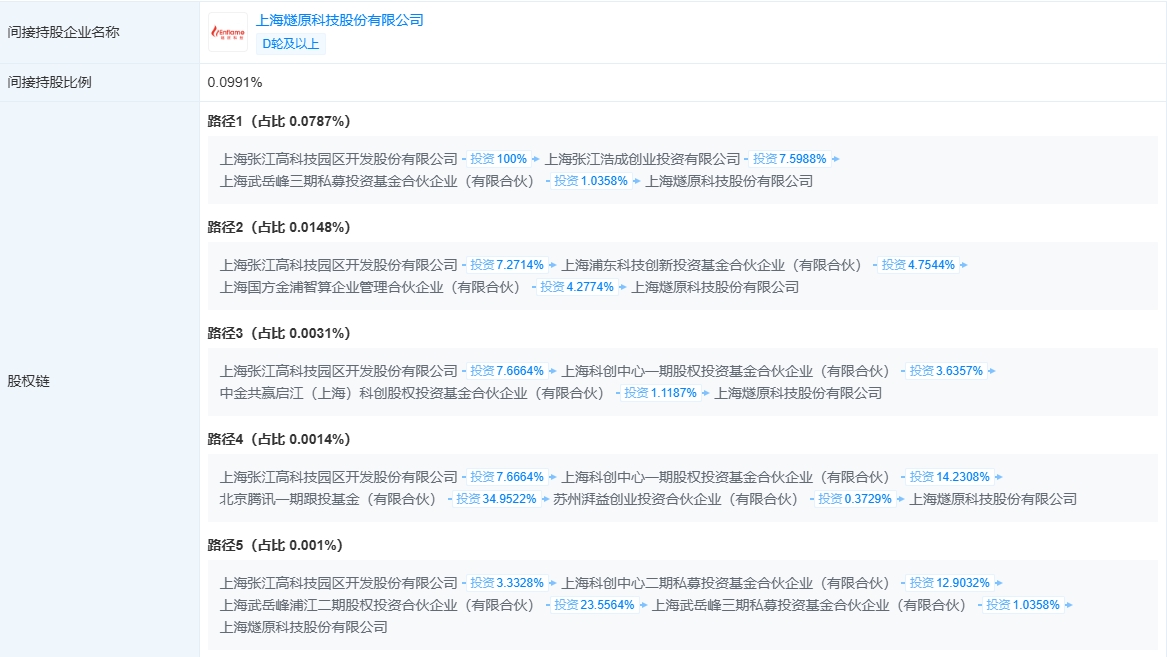
Task: Open 上海武岳峰三期私募投资基金合伙企业 in path 1
Action: tap(377, 182)
